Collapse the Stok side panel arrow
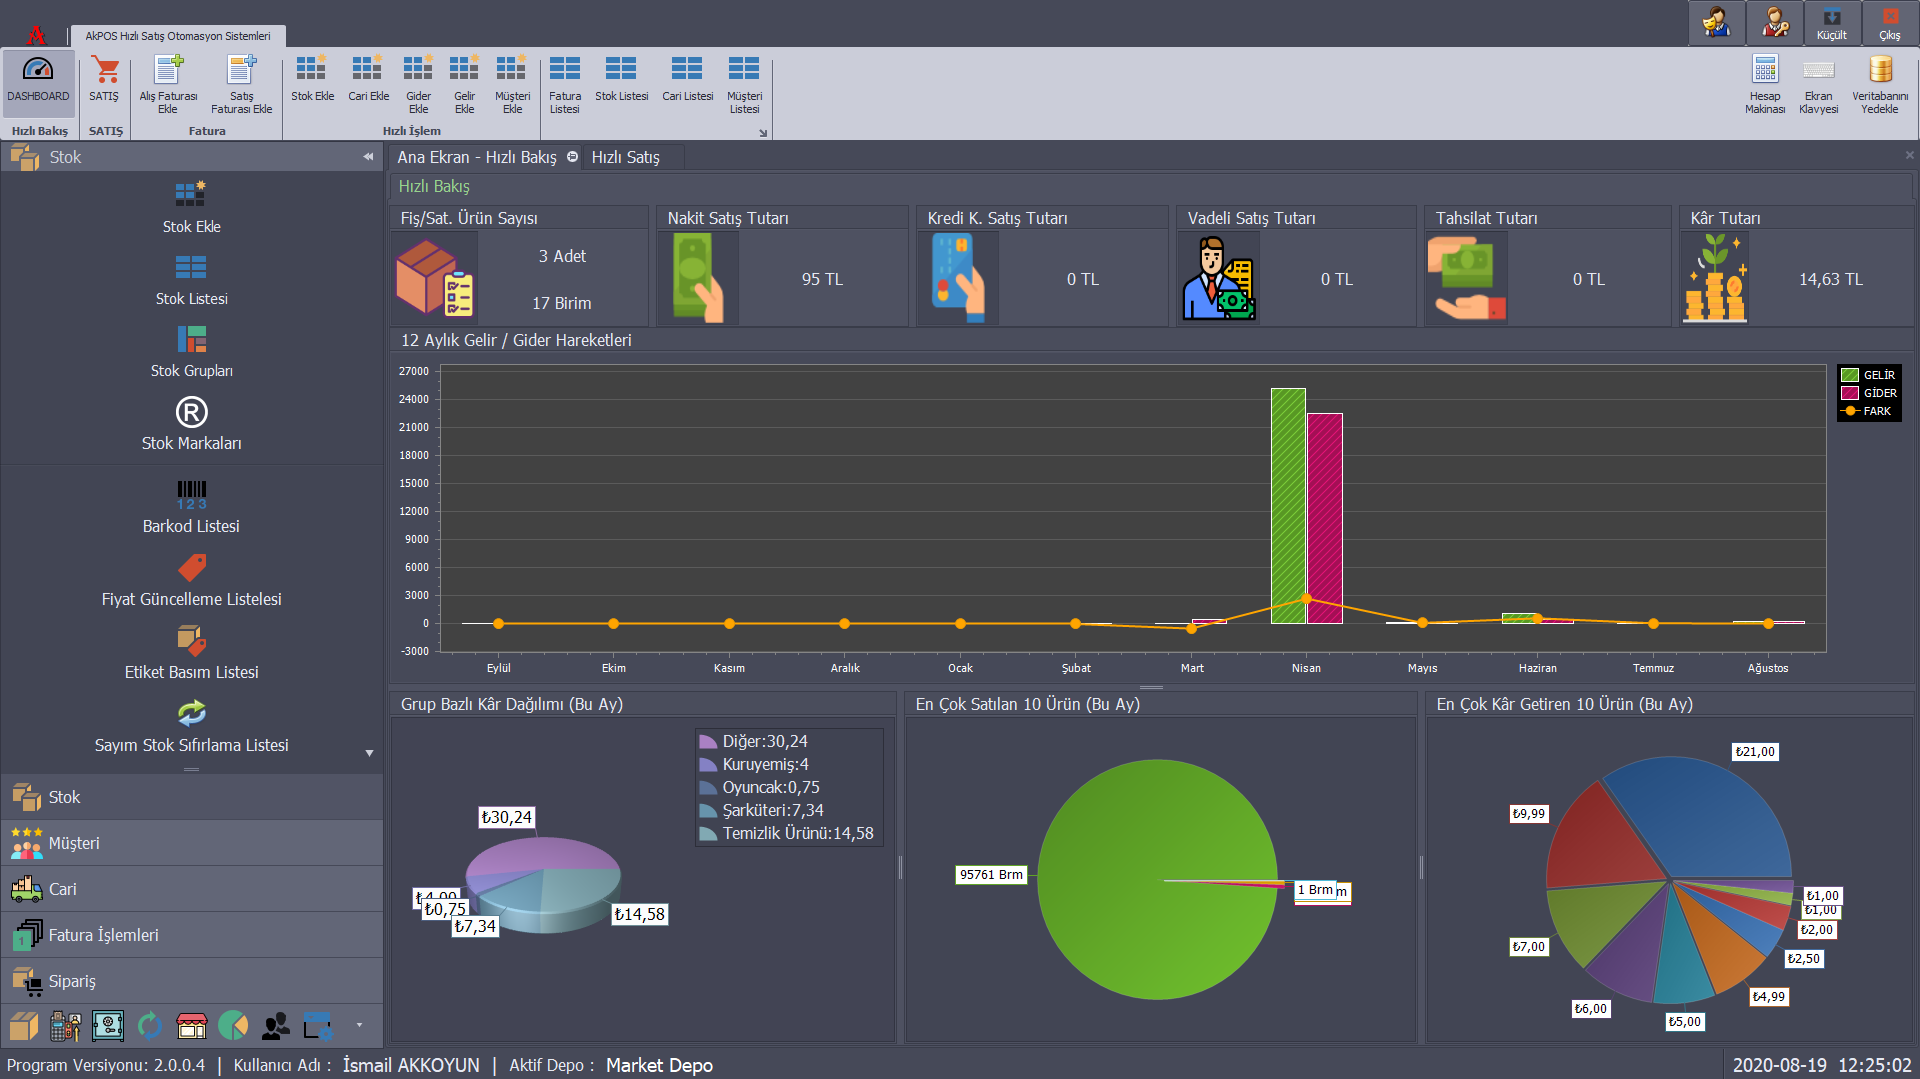The height and width of the screenshot is (1079, 1920). click(x=368, y=157)
